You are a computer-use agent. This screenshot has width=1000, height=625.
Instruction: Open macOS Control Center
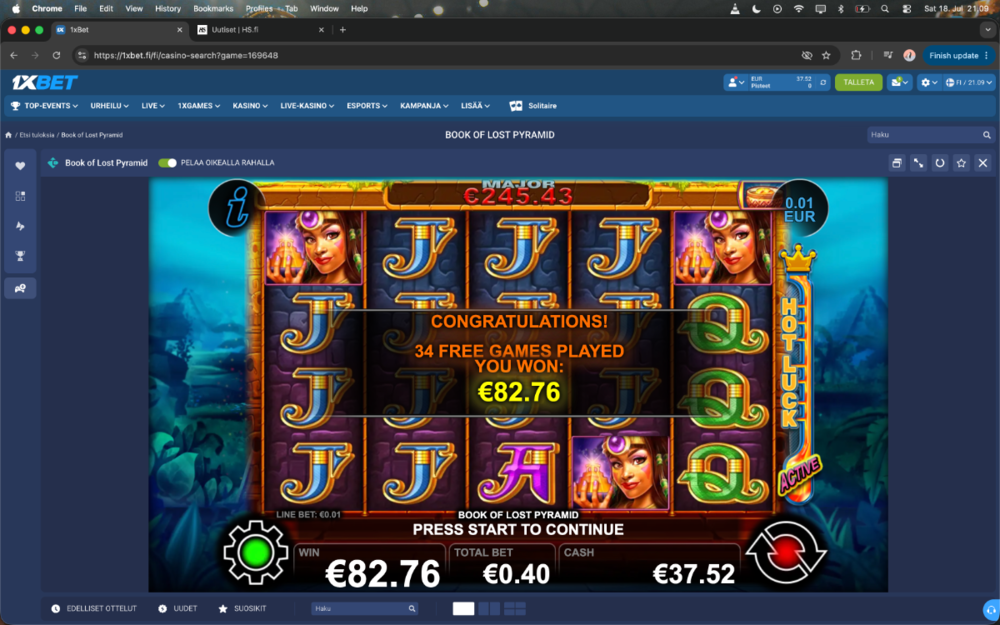pyautogui.click(x=906, y=9)
